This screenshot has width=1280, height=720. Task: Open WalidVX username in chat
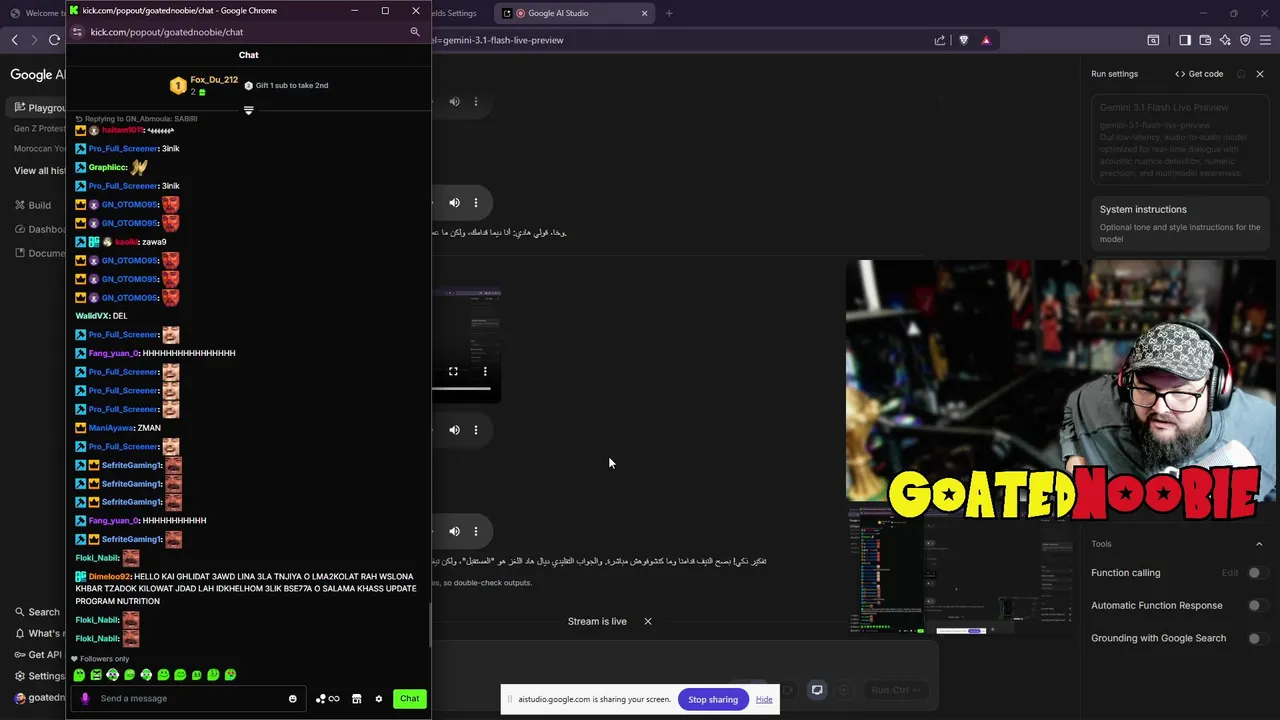(x=92, y=316)
